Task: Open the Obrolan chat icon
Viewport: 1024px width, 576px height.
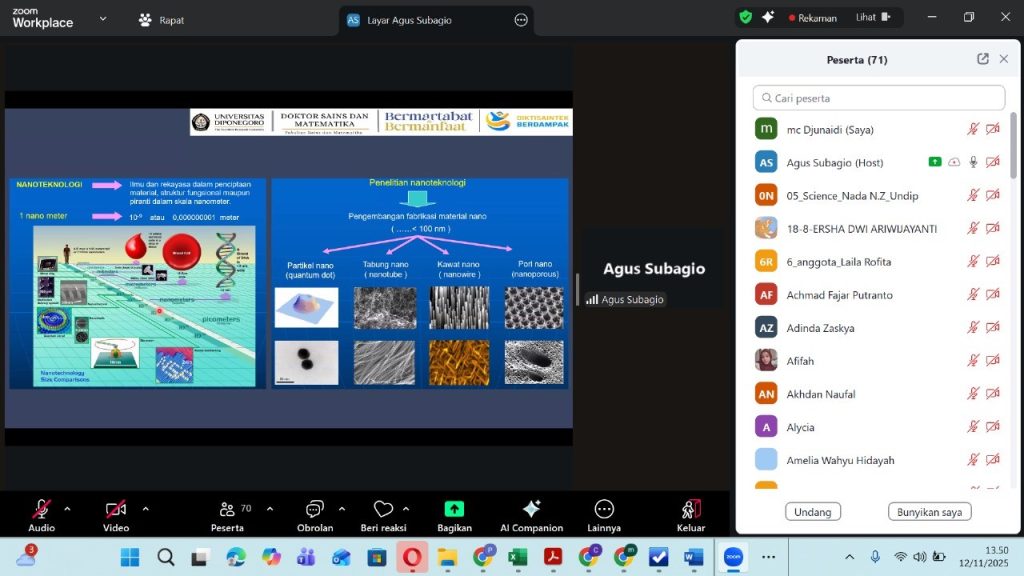Action: pyautogui.click(x=315, y=509)
